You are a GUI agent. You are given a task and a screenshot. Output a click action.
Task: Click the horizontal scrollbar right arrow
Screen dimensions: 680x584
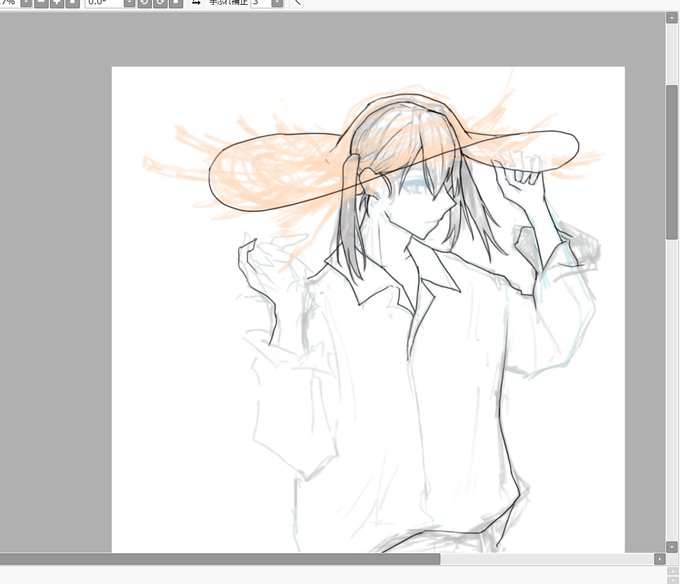point(659,559)
